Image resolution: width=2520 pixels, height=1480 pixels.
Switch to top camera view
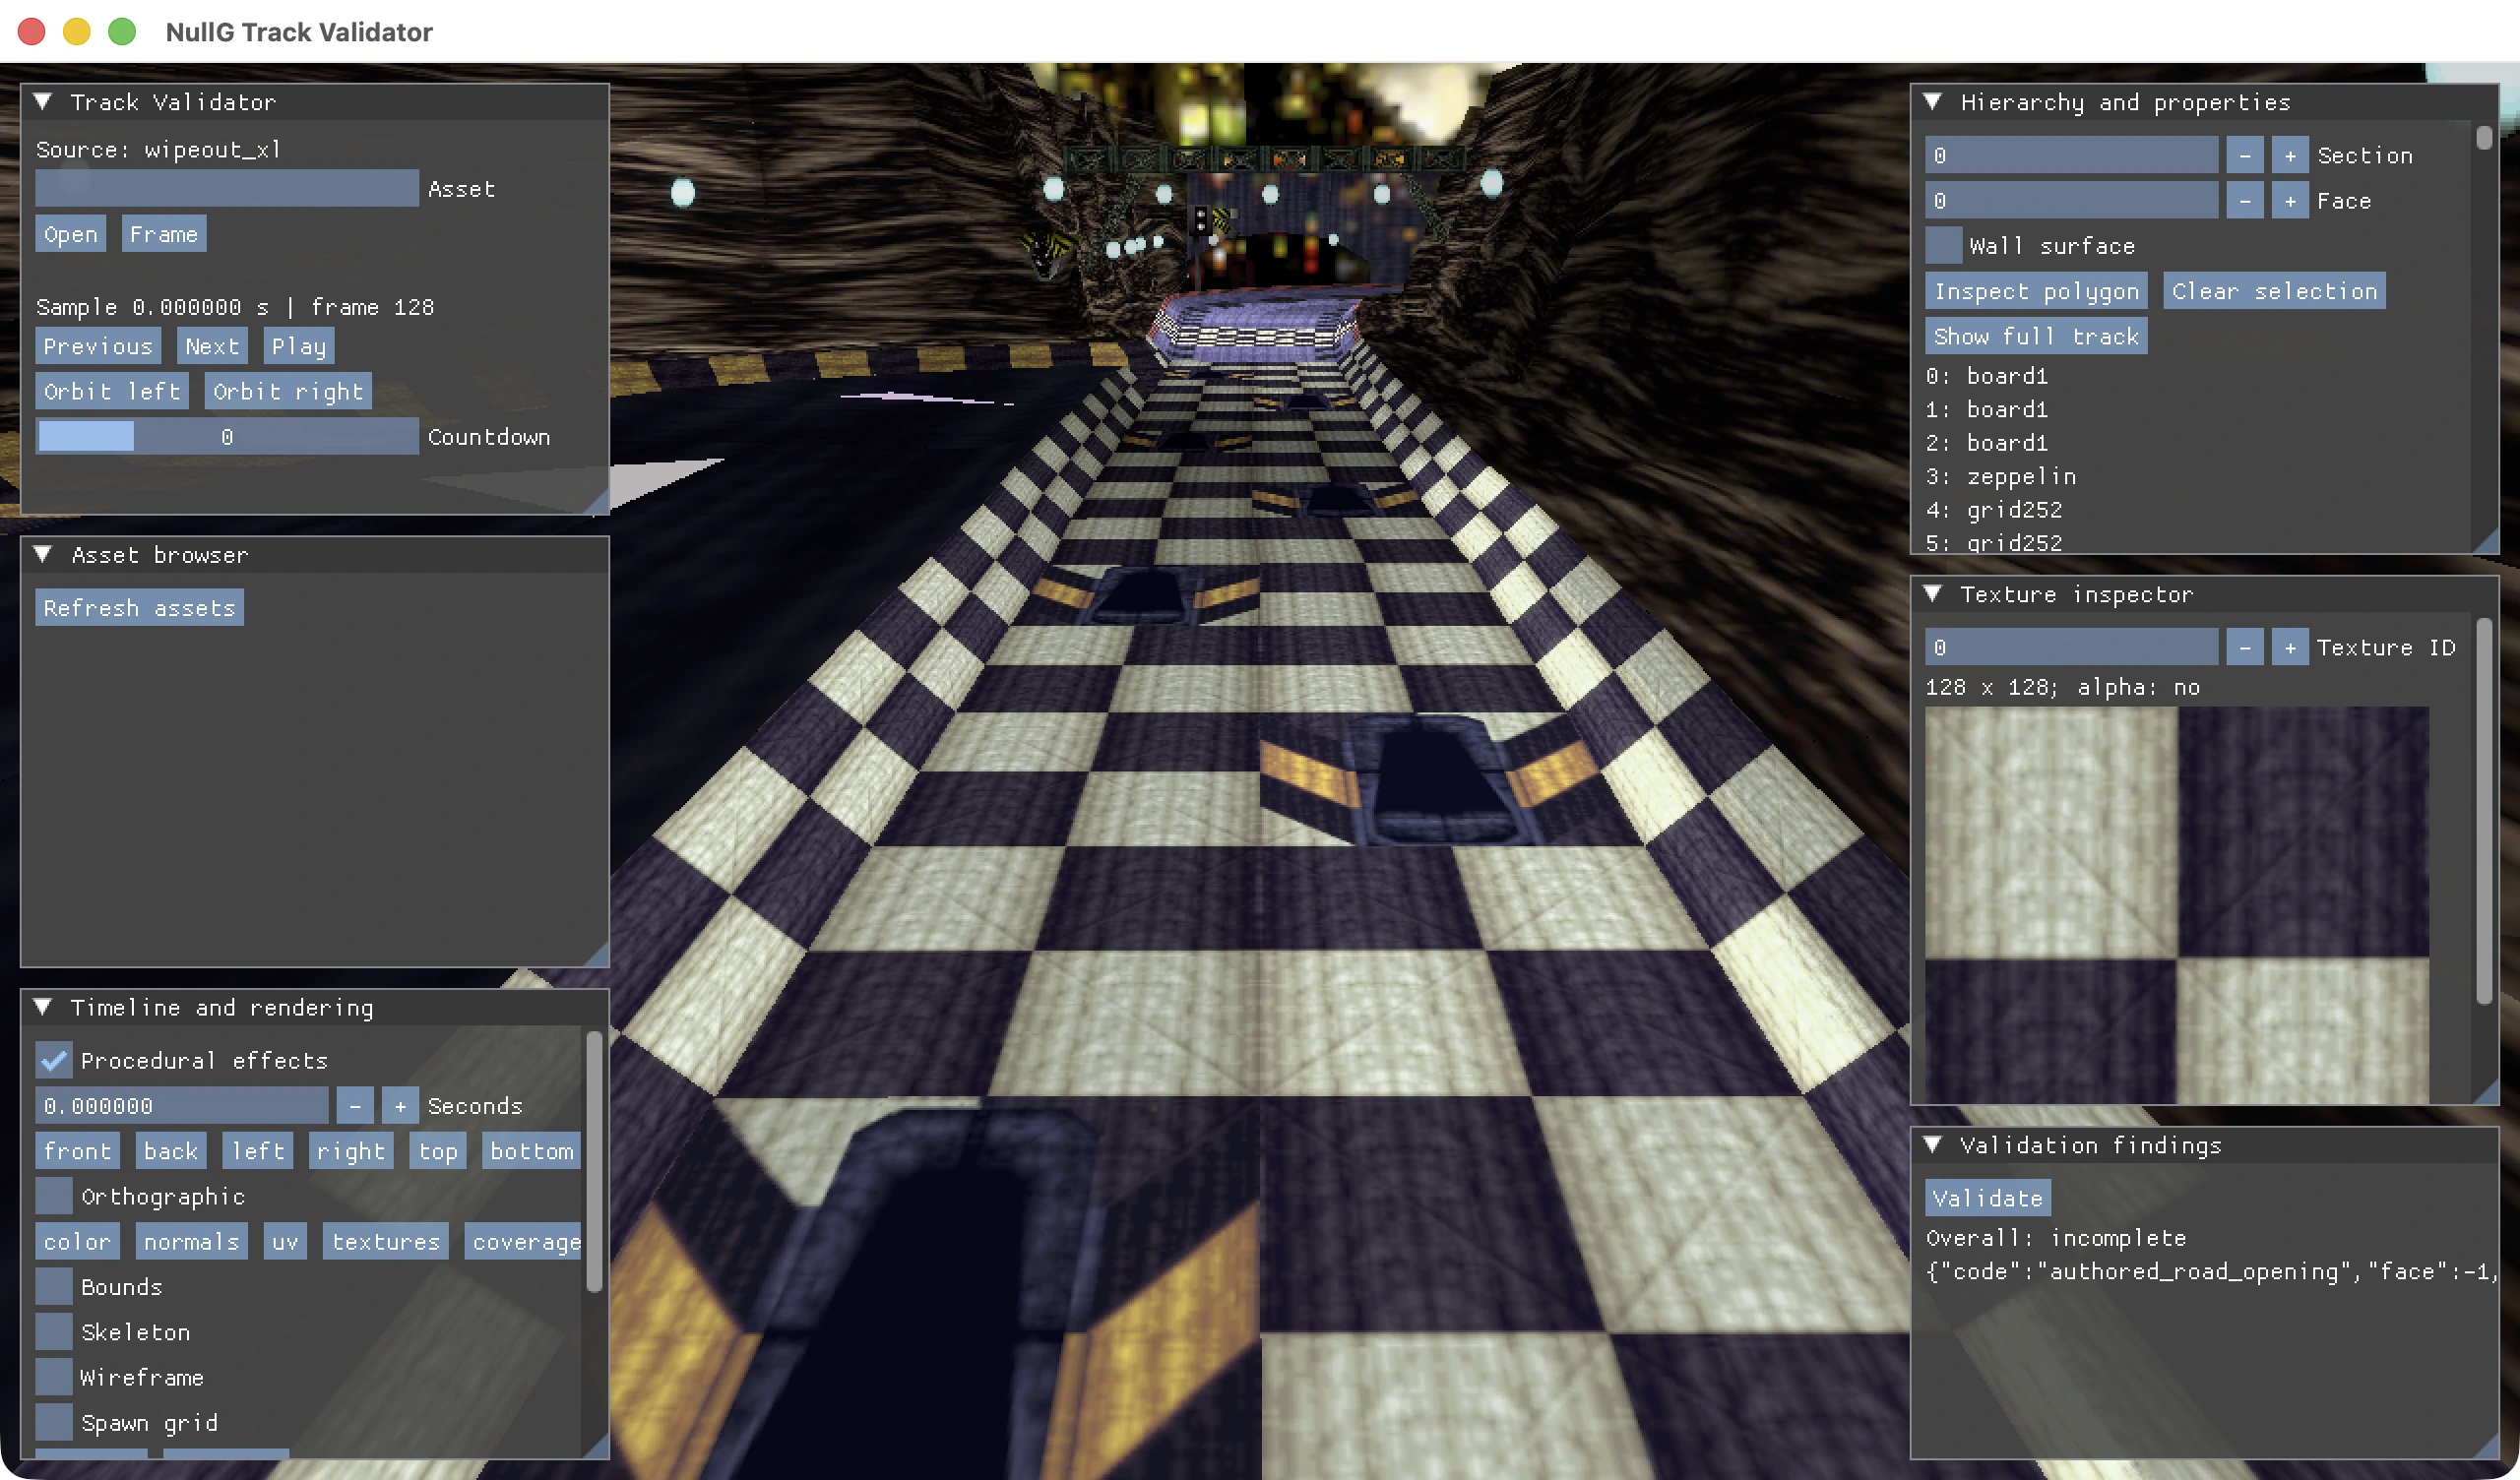[x=438, y=1150]
